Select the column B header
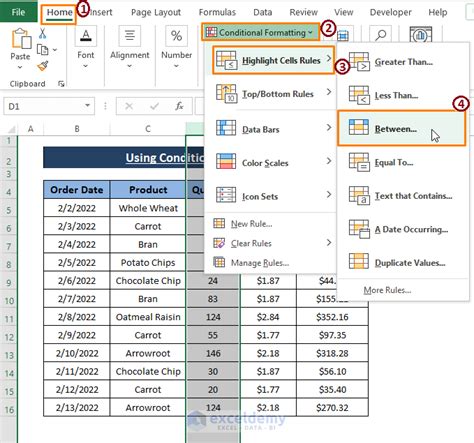The image size is (474, 443). click(x=77, y=129)
